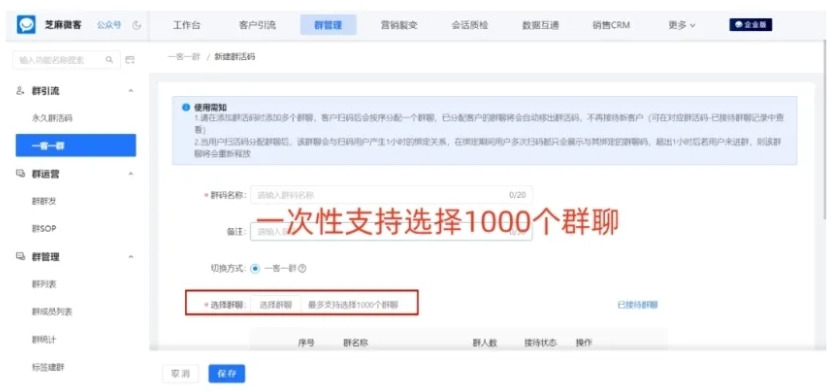837x392 pixels.
Task: Collapse the 群管理 sidebar section chevron
Action: (131, 257)
